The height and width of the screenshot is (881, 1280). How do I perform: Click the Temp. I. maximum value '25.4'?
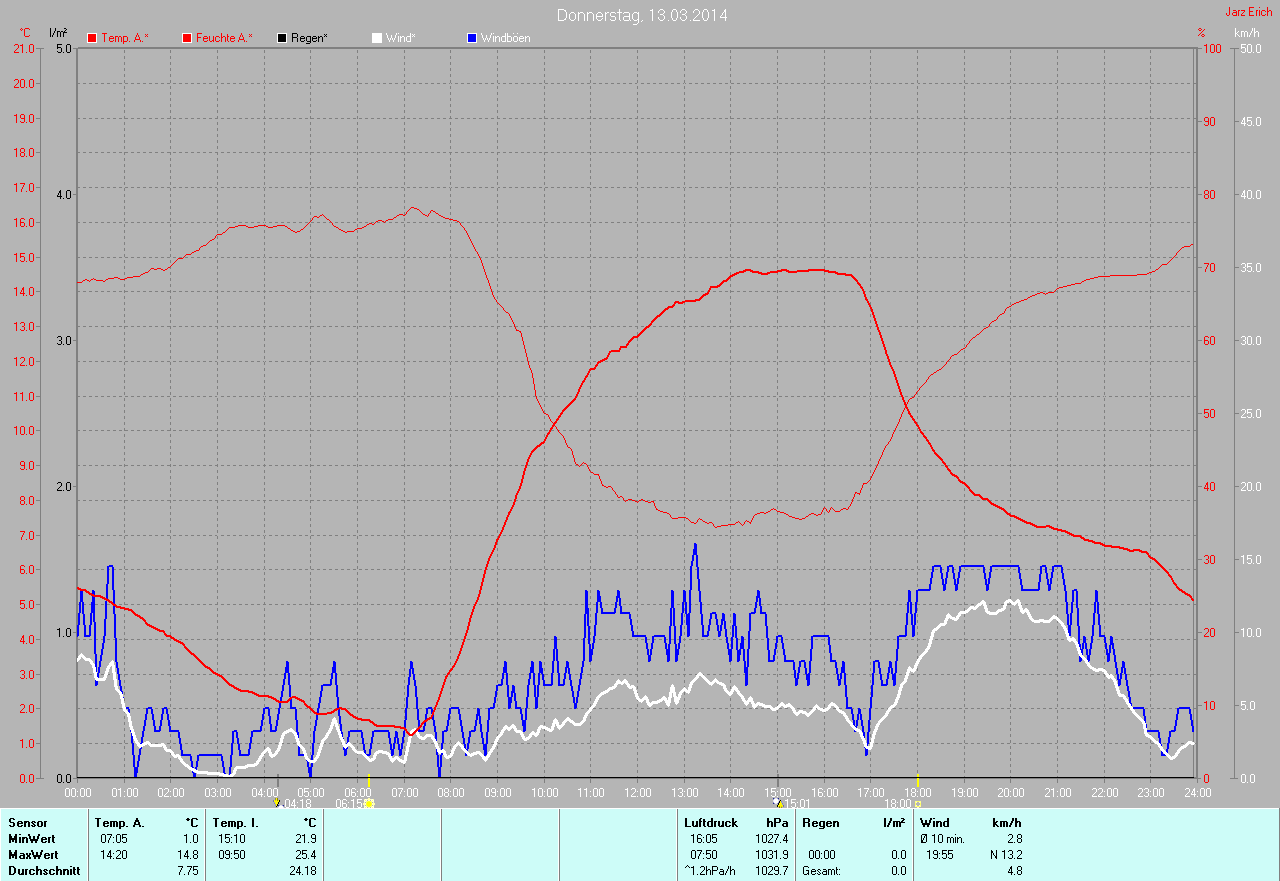tap(305, 855)
